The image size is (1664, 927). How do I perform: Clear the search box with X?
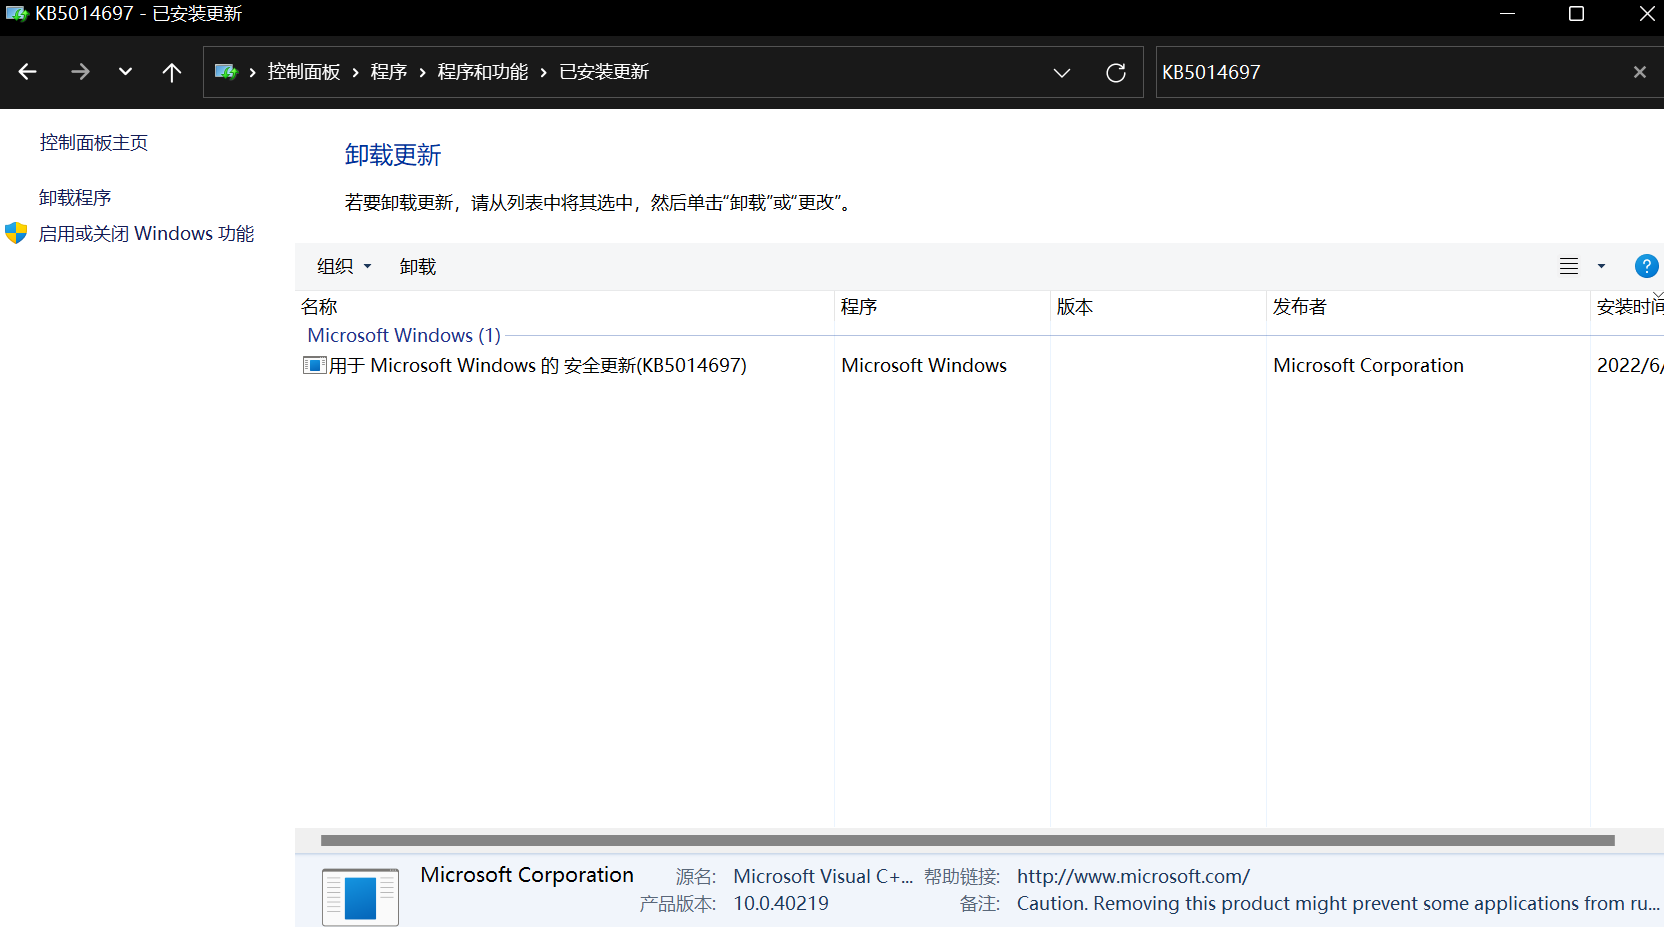pyautogui.click(x=1640, y=72)
